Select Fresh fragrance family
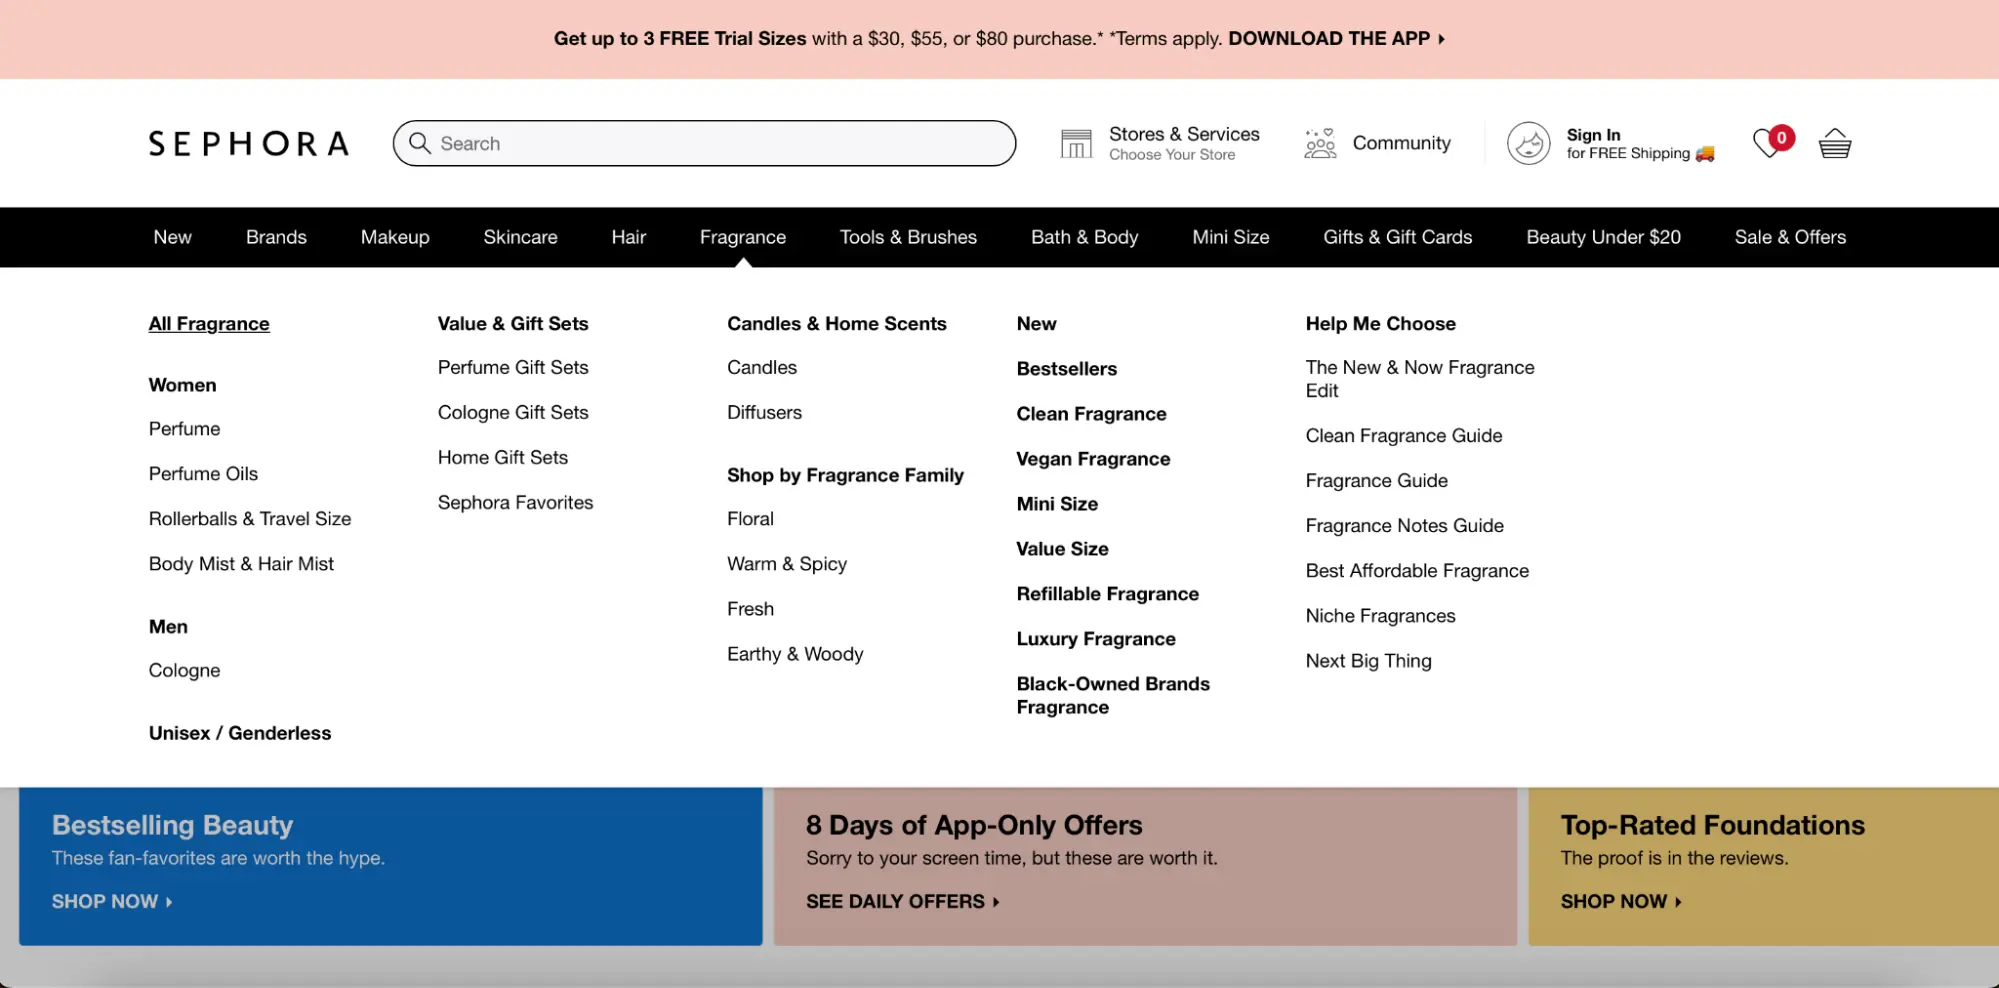This screenshot has height=988, width=1999. [750, 609]
